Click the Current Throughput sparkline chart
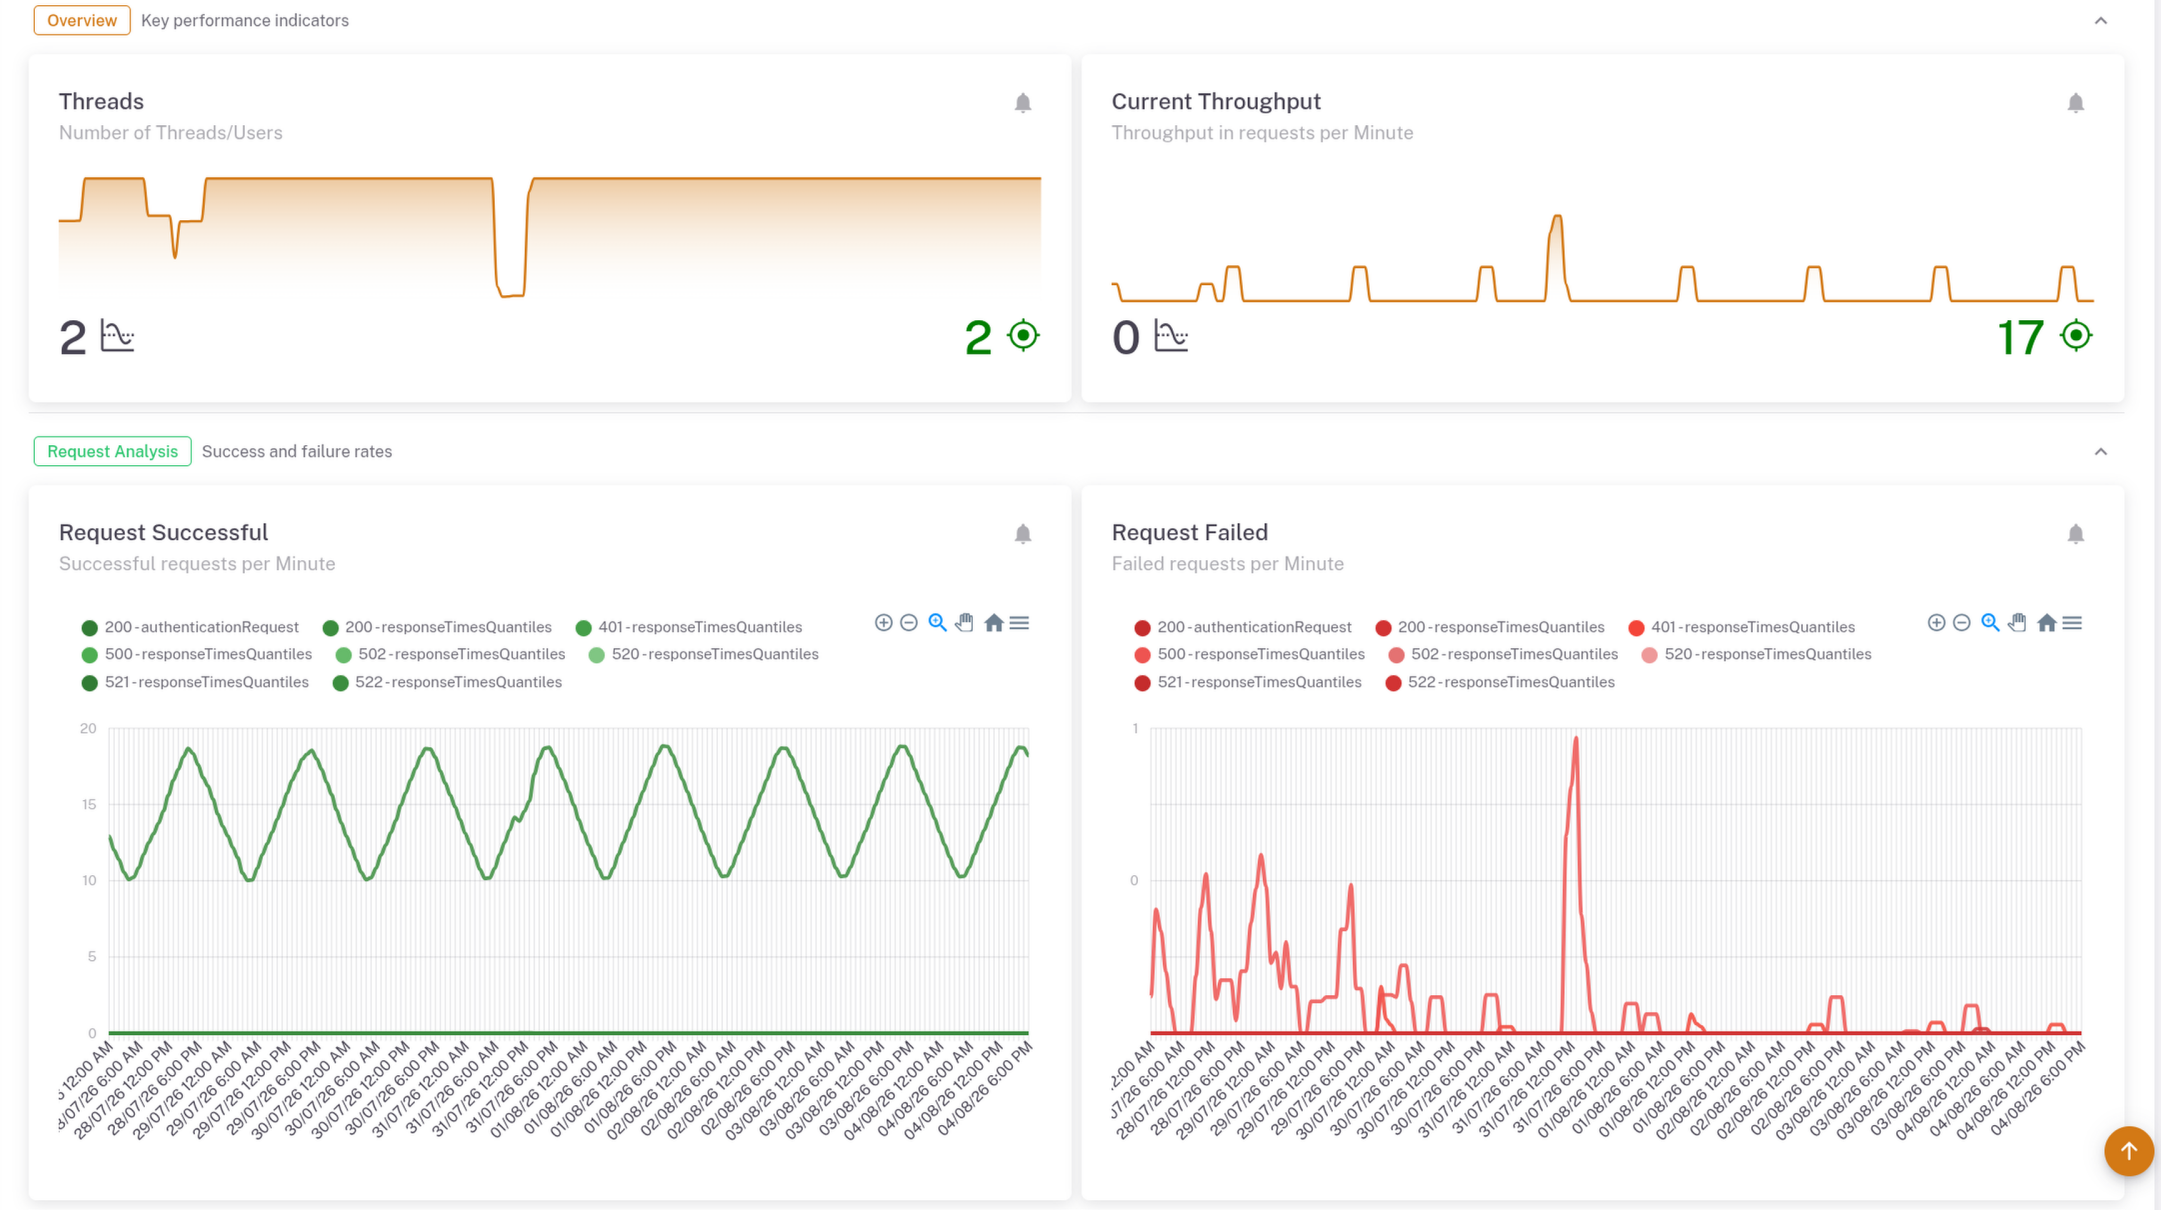Screen dimensions: 2161x1210 (1602, 257)
